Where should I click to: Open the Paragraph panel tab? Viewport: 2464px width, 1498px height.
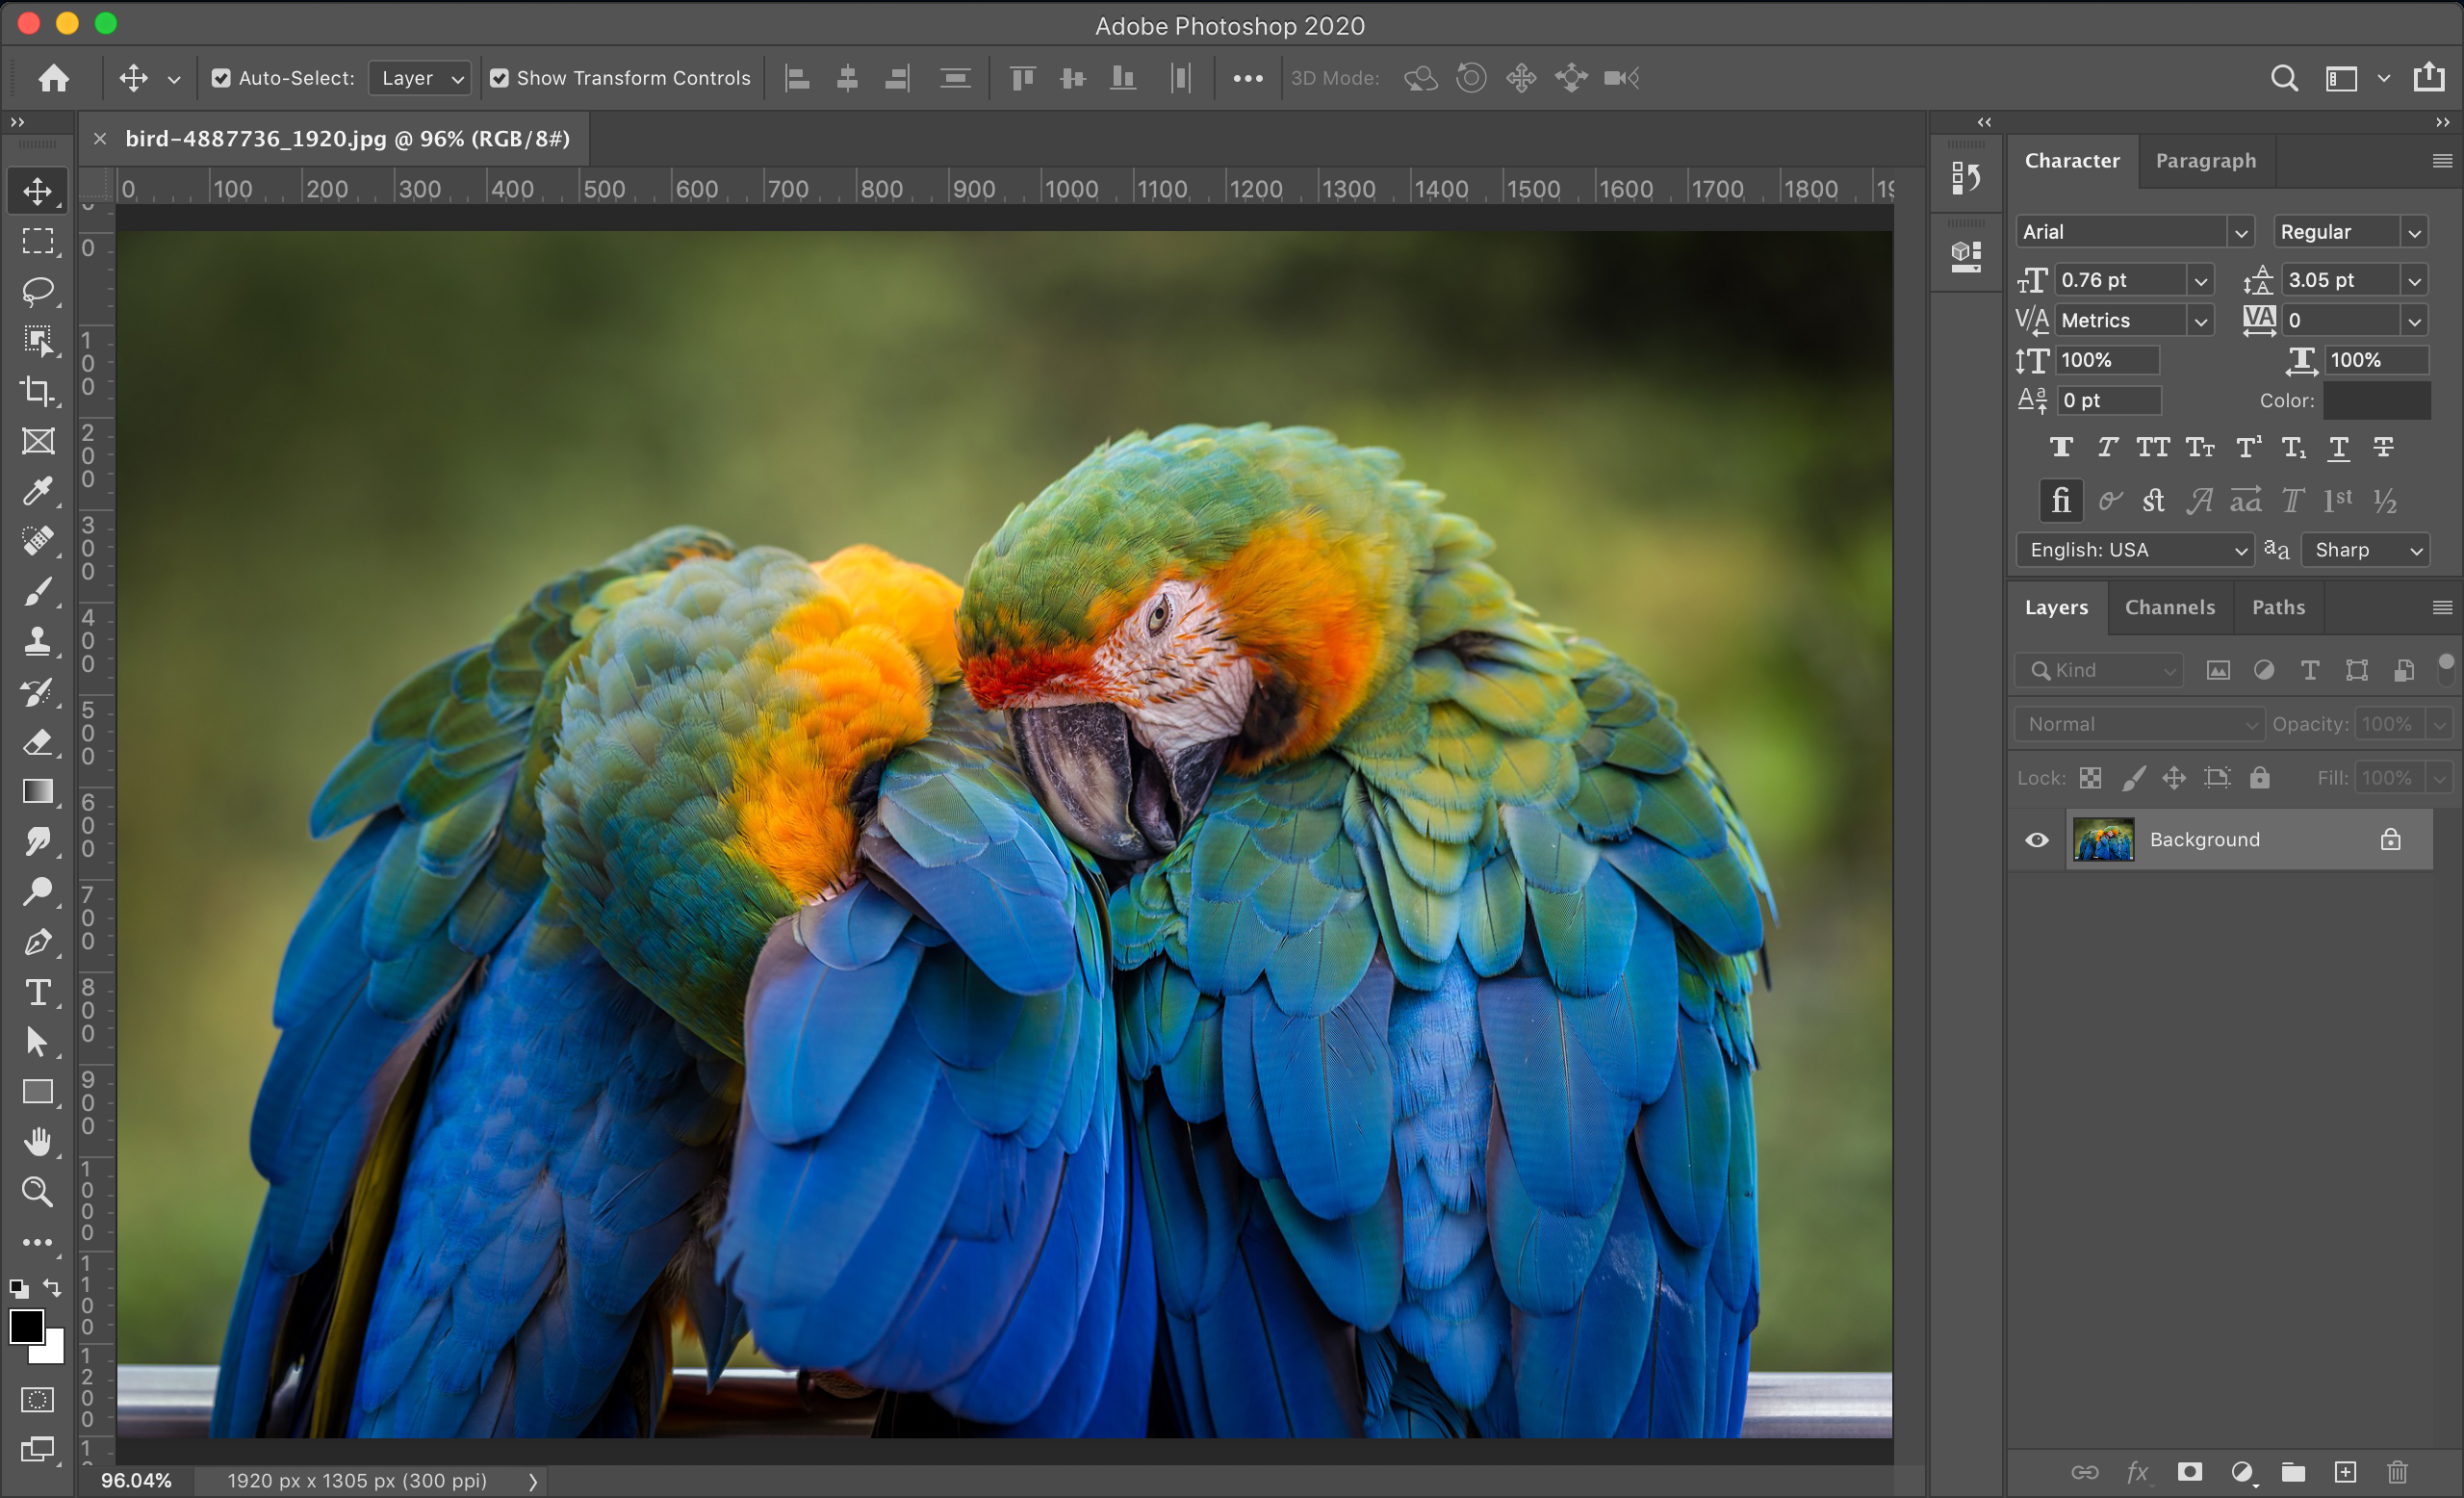point(2205,161)
